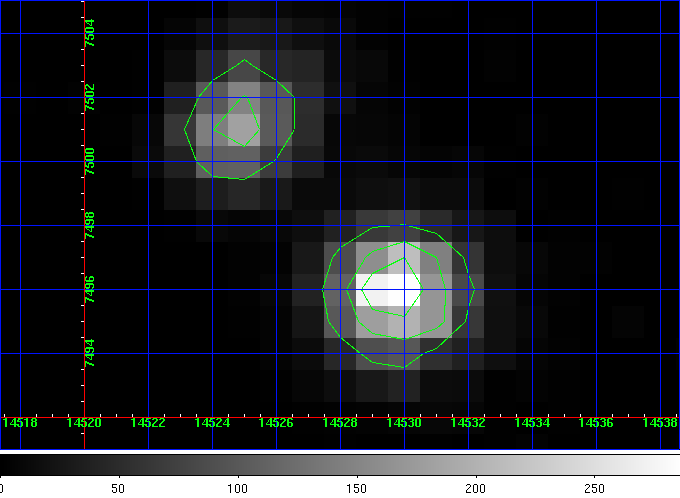Click the 7498 y-axis label
The width and height of the screenshot is (680, 498).
(90, 225)
